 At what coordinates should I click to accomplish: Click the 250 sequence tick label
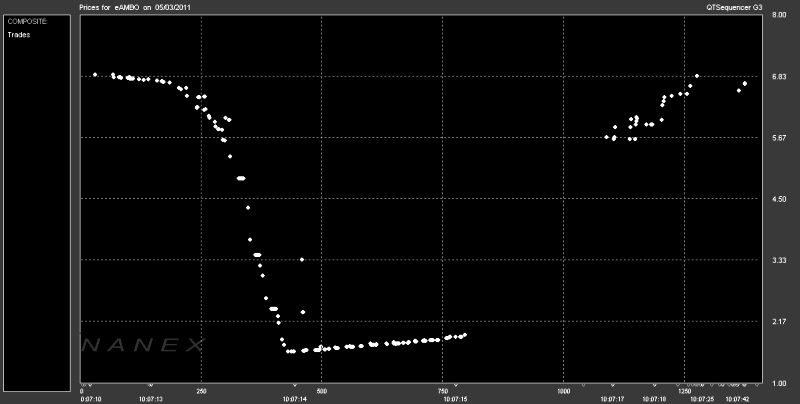coord(201,391)
